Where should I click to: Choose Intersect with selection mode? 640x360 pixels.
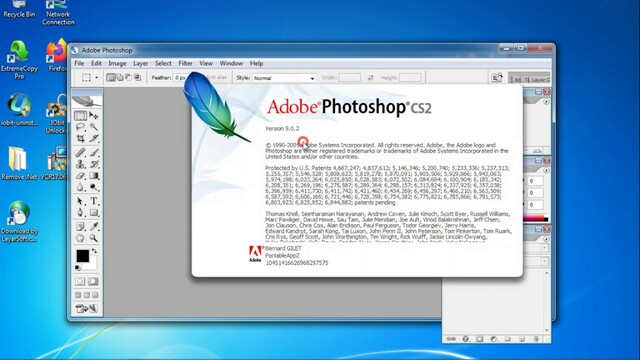coord(138,78)
